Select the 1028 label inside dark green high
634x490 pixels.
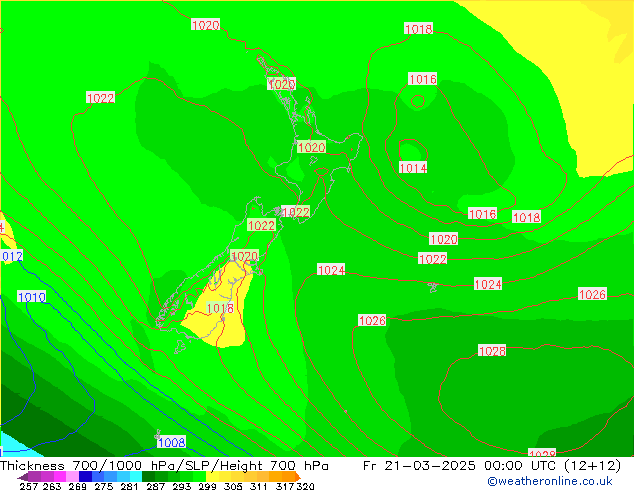pos(492,351)
